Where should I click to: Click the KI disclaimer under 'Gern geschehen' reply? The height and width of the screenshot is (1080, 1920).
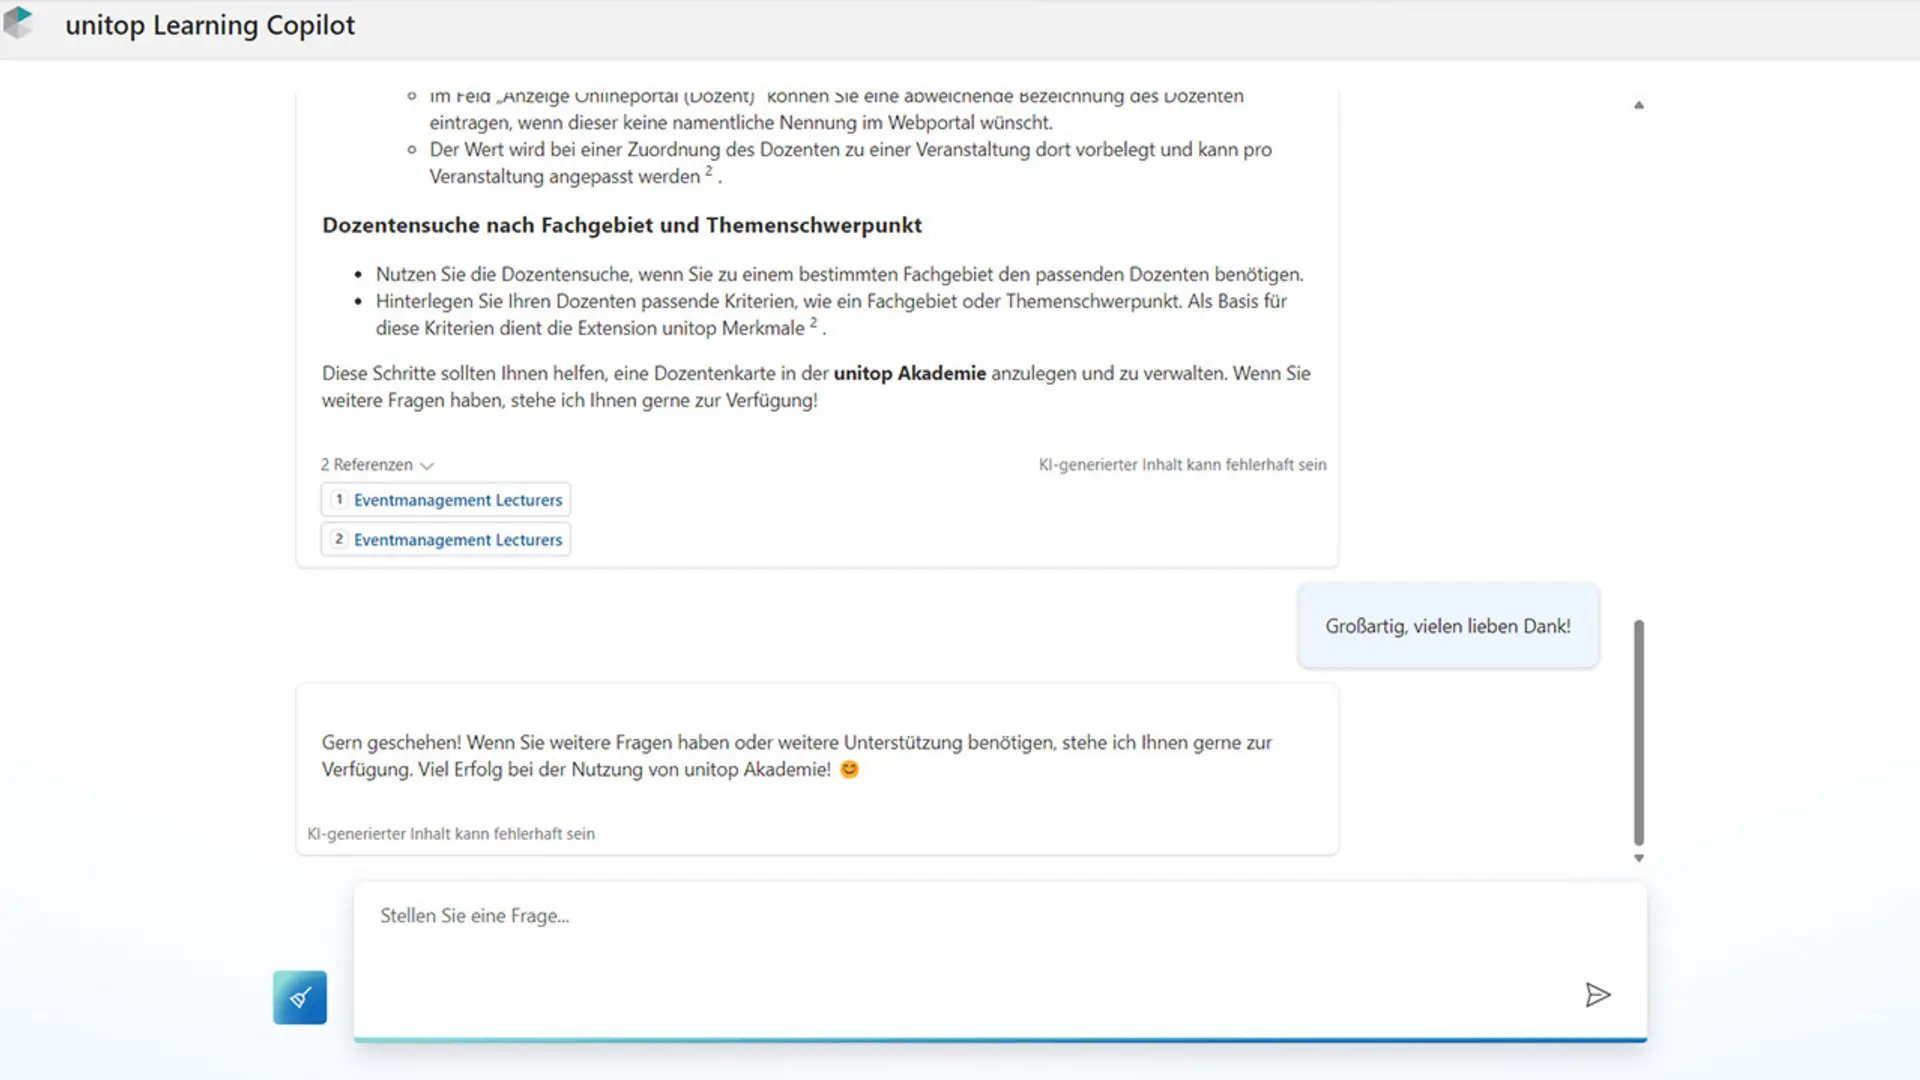pyautogui.click(x=451, y=834)
